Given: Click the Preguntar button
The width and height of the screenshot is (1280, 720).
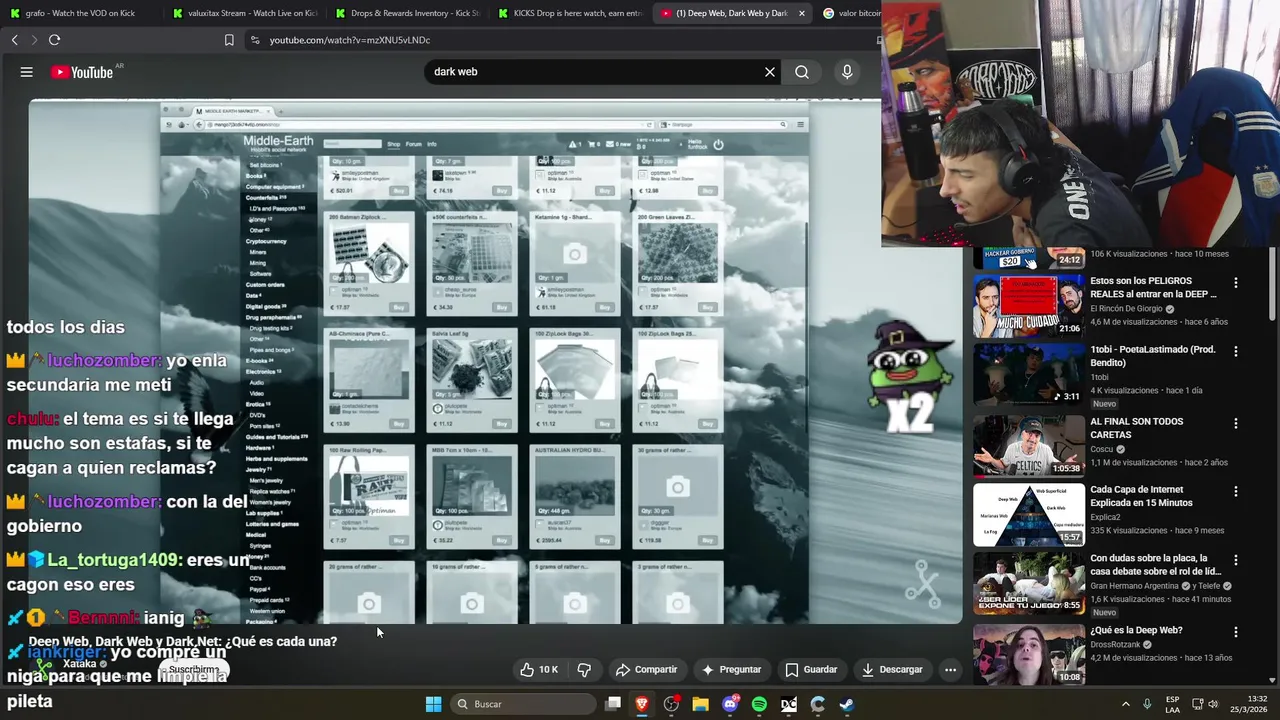Looking at the screenshot, I should coord(731,670).
